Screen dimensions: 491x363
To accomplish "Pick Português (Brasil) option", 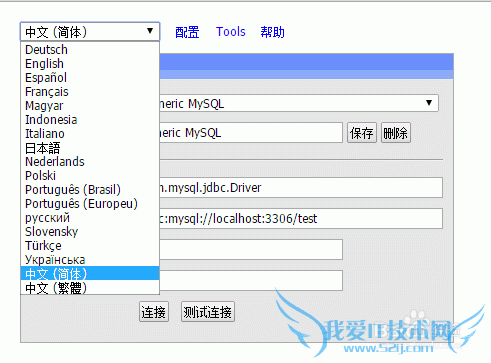I will pyautogui.click(x=90, y=189).
